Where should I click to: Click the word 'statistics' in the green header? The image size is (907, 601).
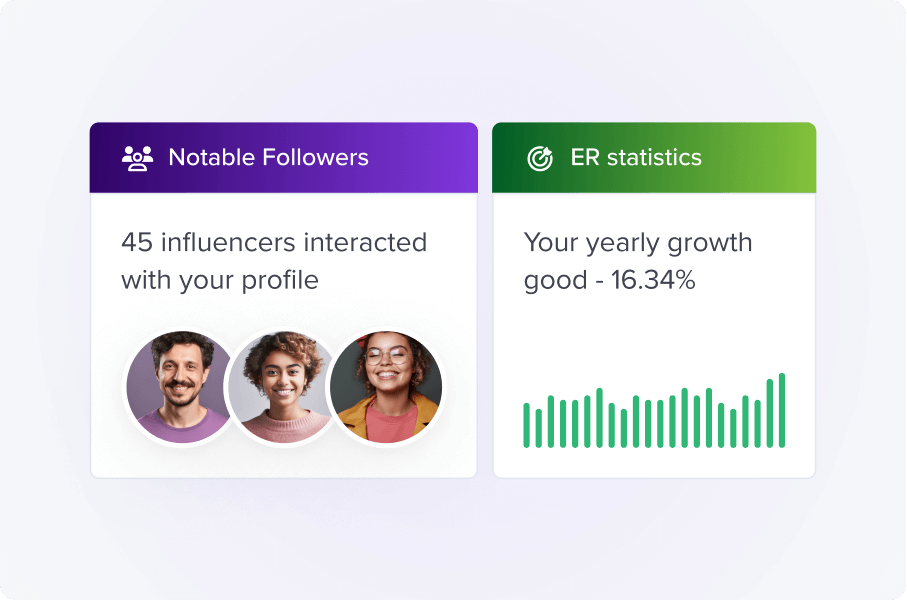[x=654, y=158]
